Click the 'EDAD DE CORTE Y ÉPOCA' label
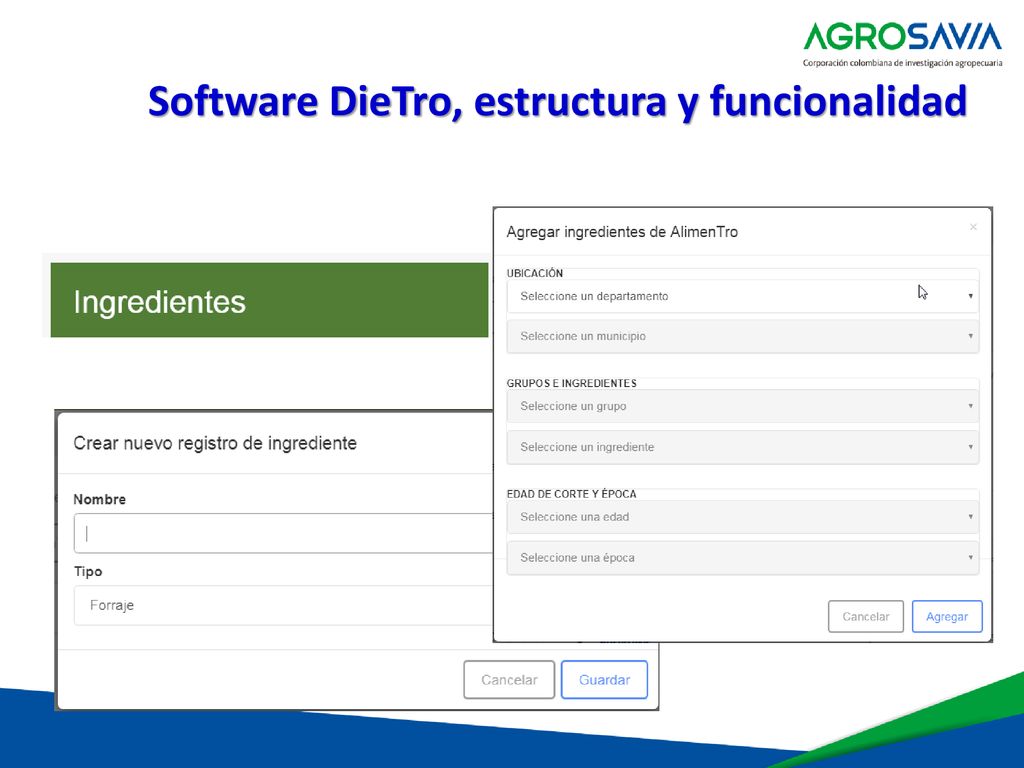This screenshot has width=1024, height=768. 571,494
